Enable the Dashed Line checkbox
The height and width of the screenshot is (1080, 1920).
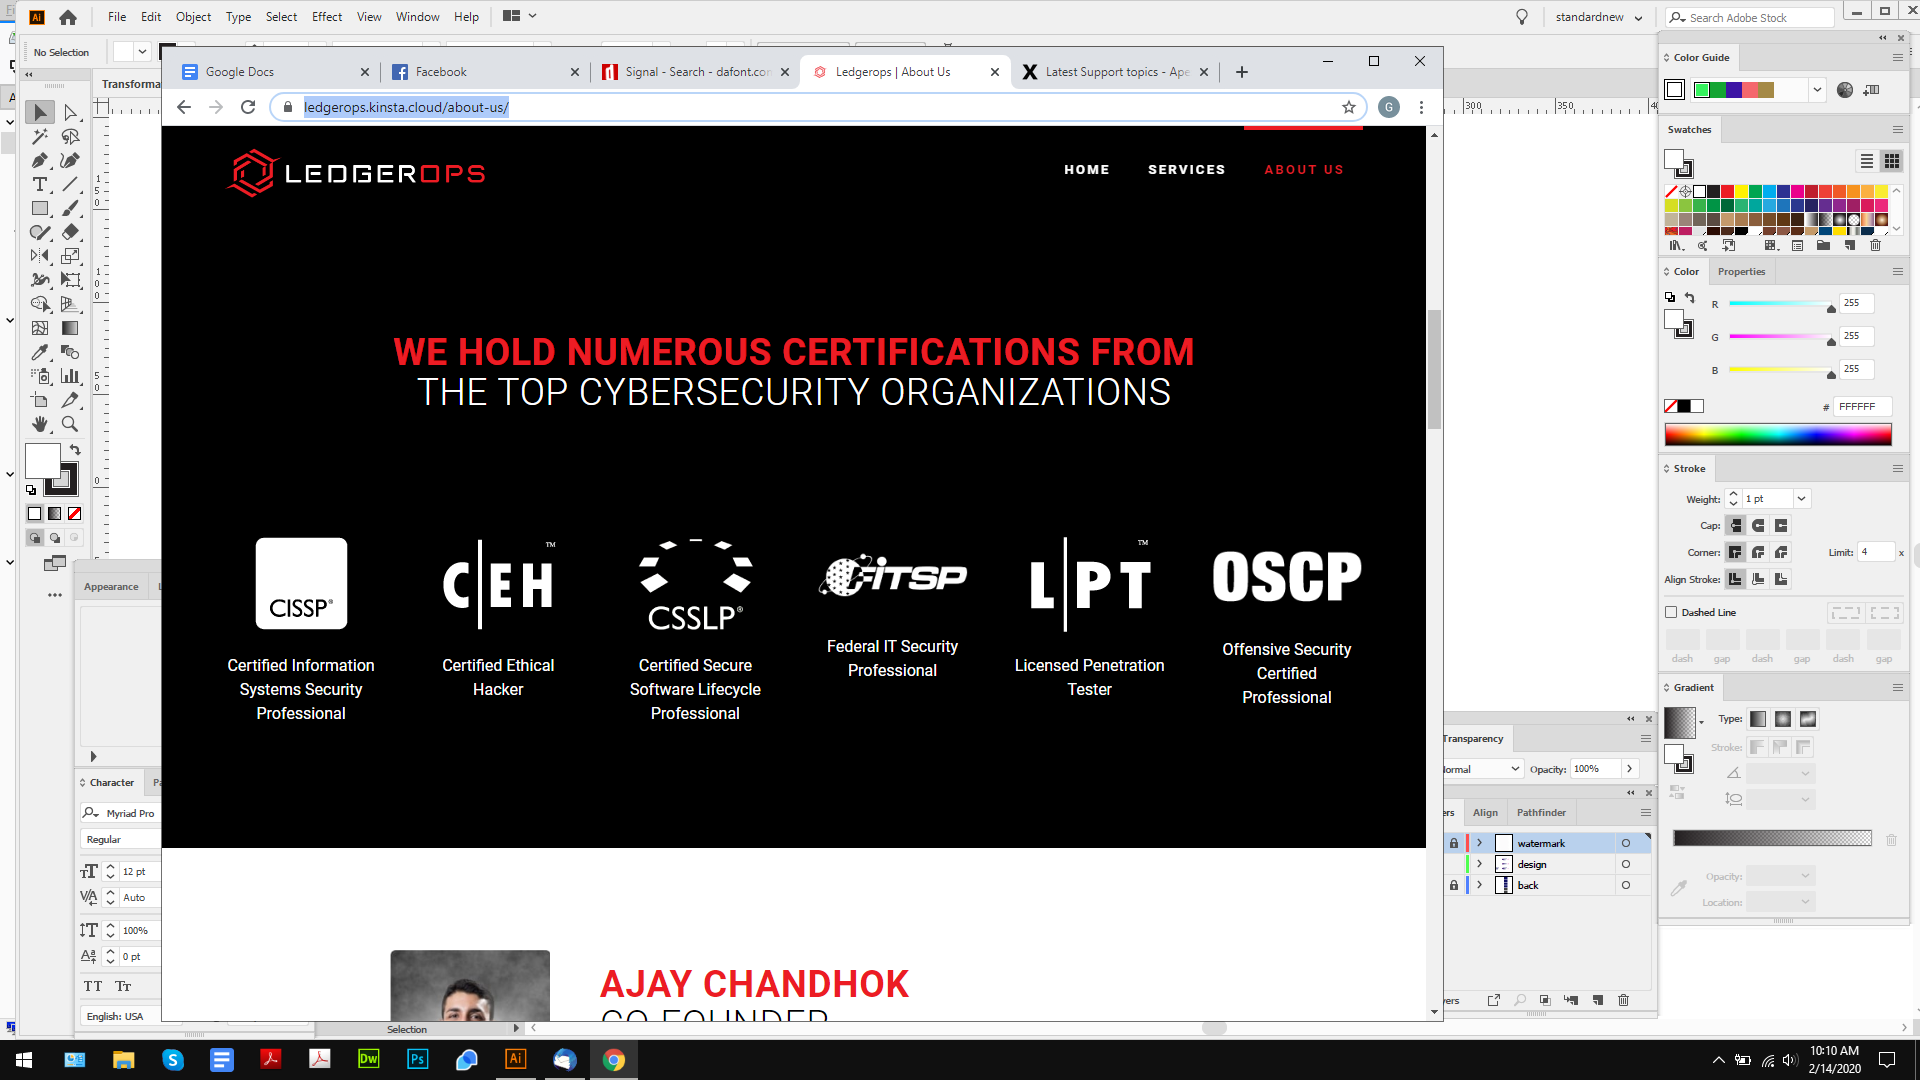tap(1671, 613)
